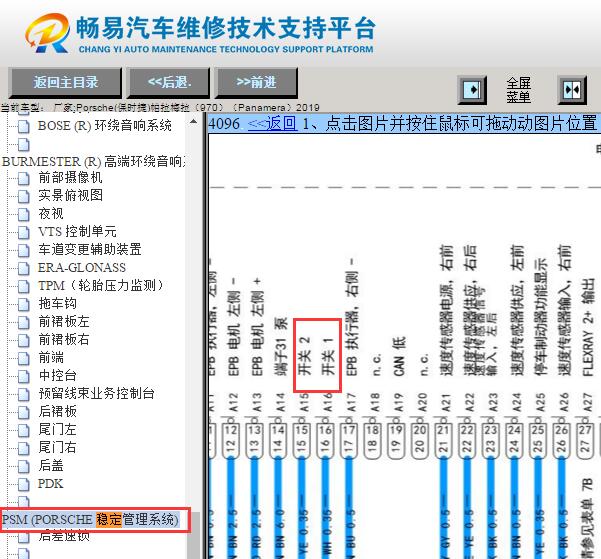The image size is (601, 559).
Task: Select 后裙板 in the tree
Action: (x=57, y=411)
